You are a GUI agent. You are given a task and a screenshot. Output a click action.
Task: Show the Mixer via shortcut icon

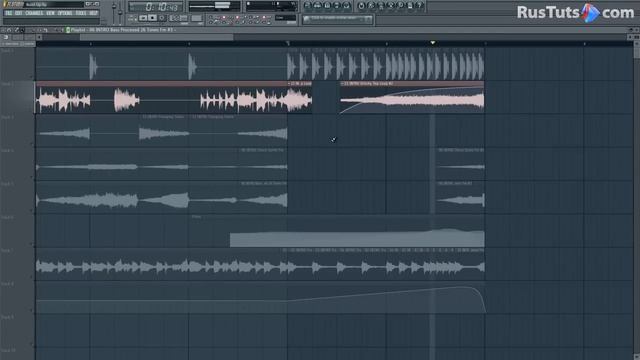tap(347, 5)
